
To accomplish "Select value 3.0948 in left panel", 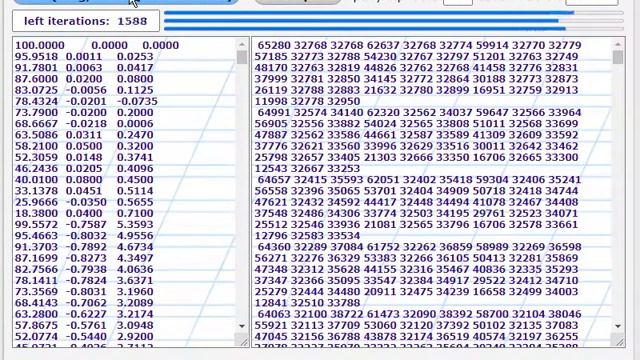I will pos(135,326).
